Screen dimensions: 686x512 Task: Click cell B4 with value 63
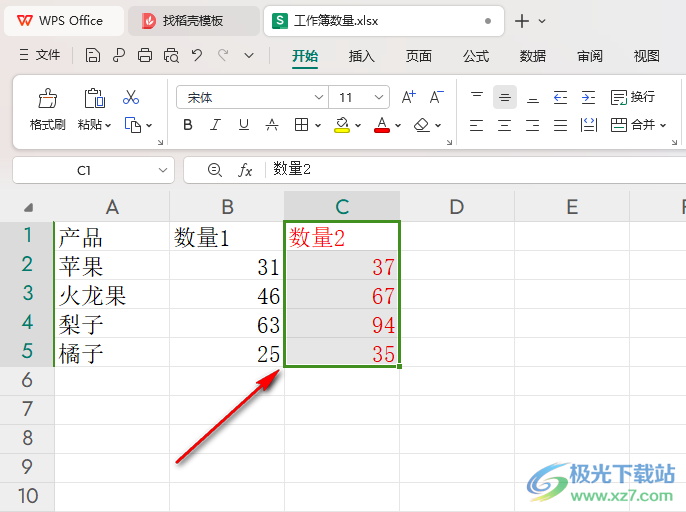click(x=227, y=324)
